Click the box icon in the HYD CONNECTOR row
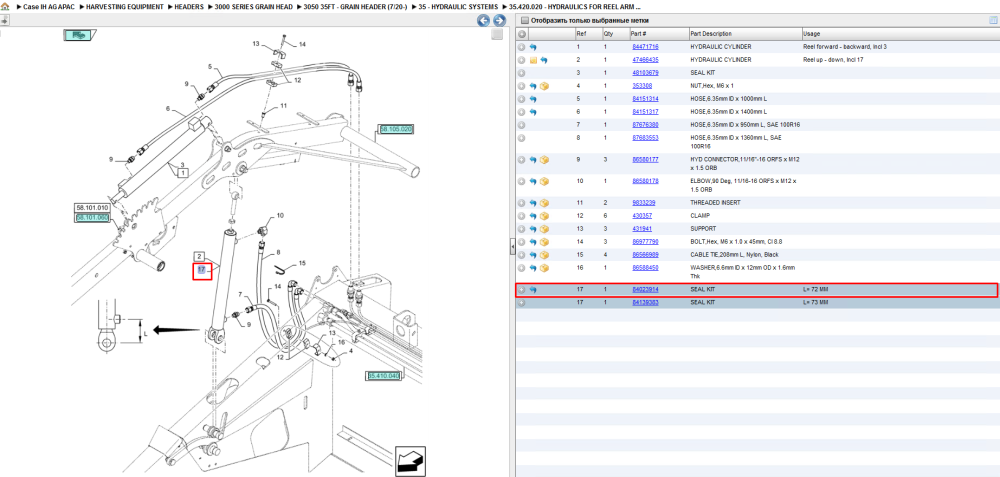The image size is (1000, 477). coord(544,160)
